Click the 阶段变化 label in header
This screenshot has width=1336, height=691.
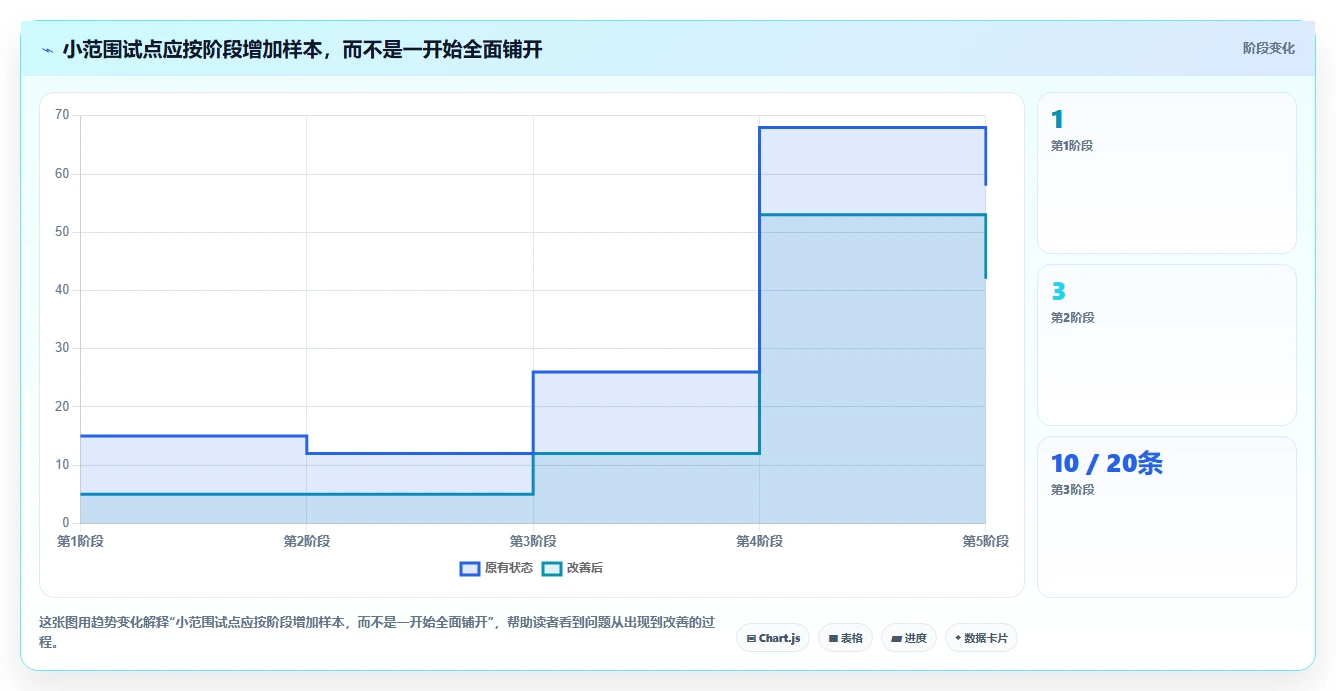1268,48
